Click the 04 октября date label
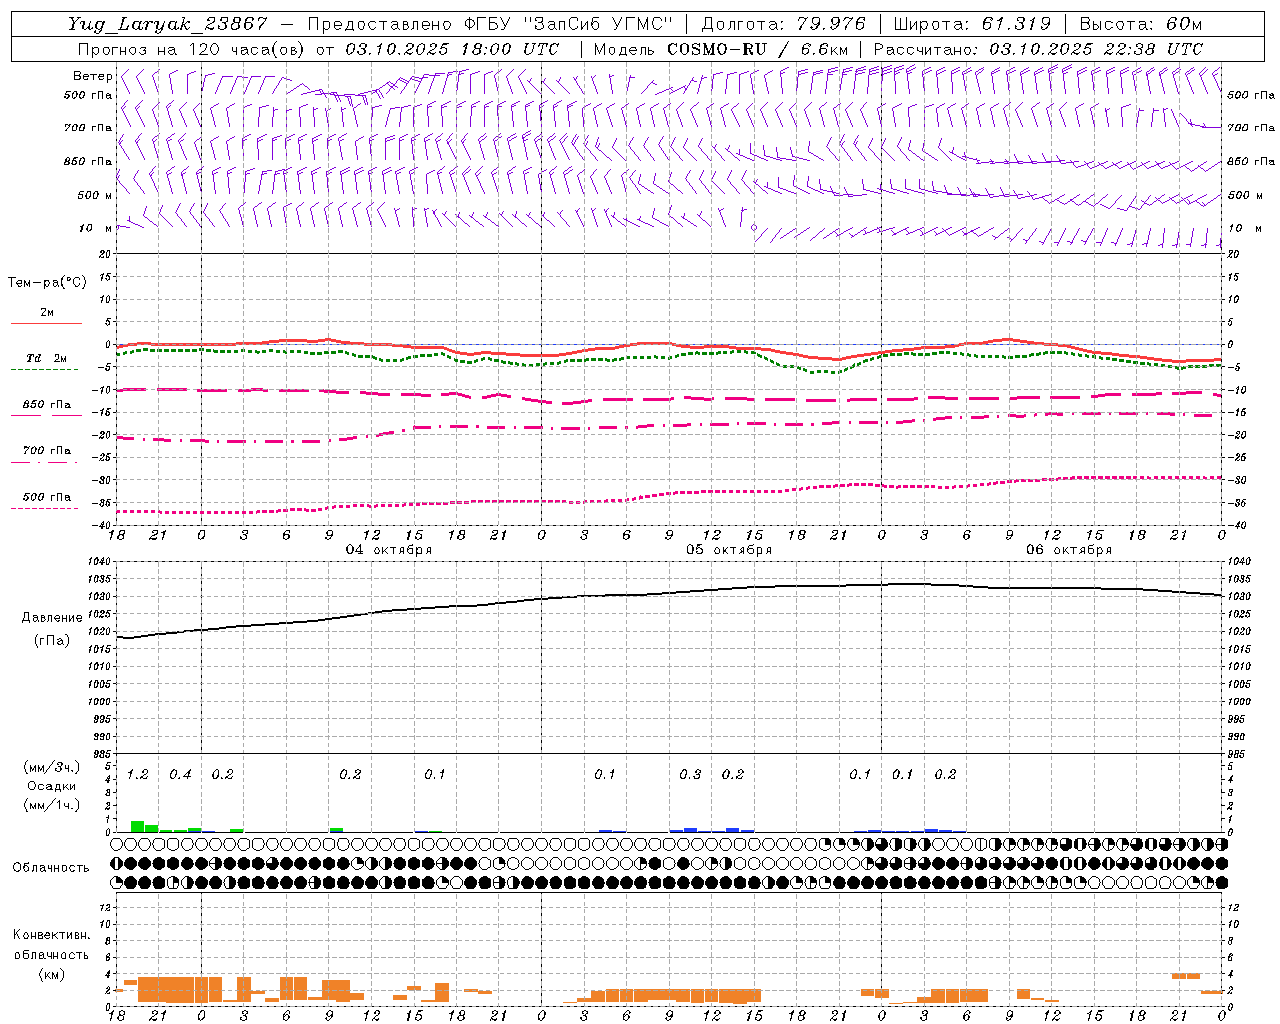 tap(389, 550)
